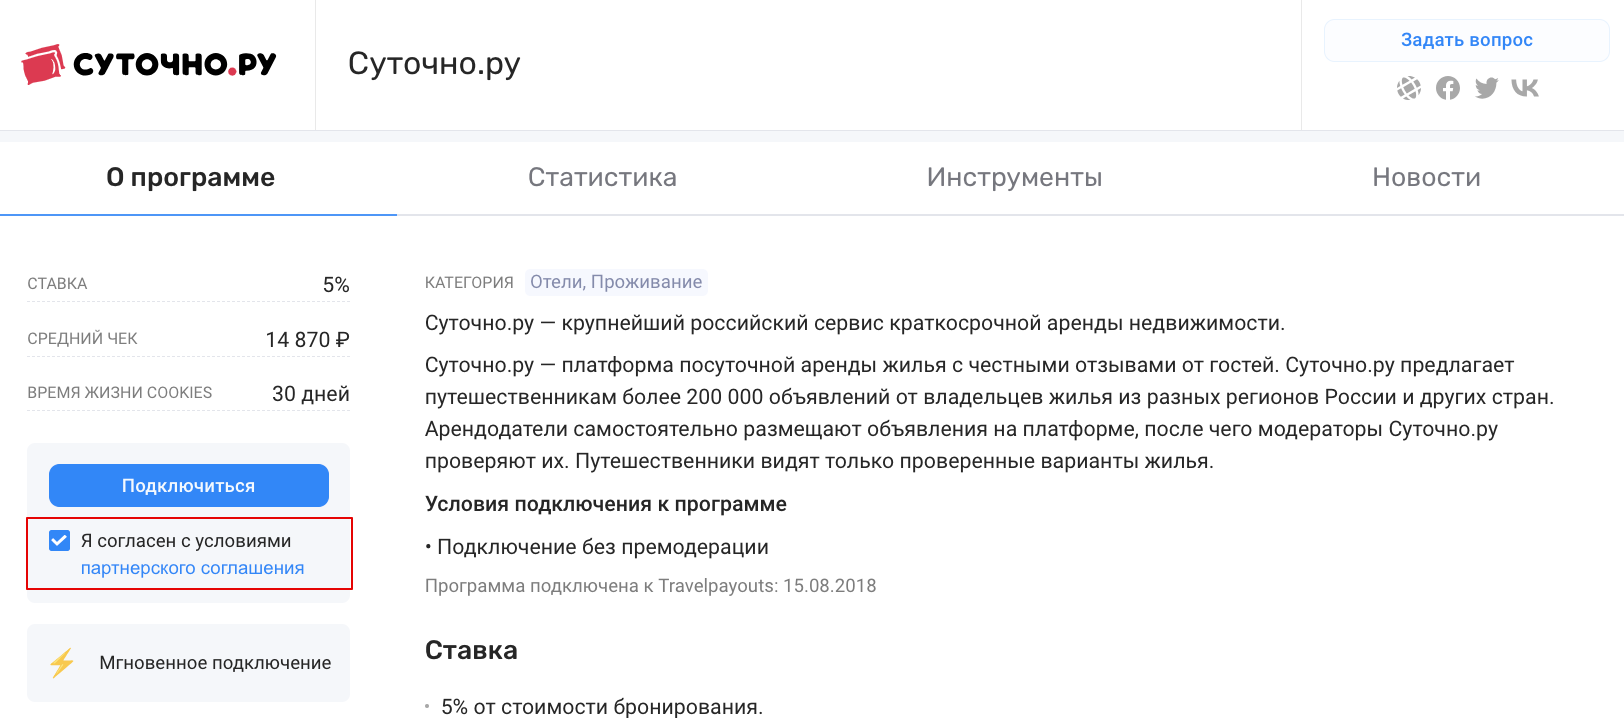The width and height of the screenshot is (1624, 718).
Task: Click the 'КАТЕГОРИЯ' label
Action: point(469,283)
